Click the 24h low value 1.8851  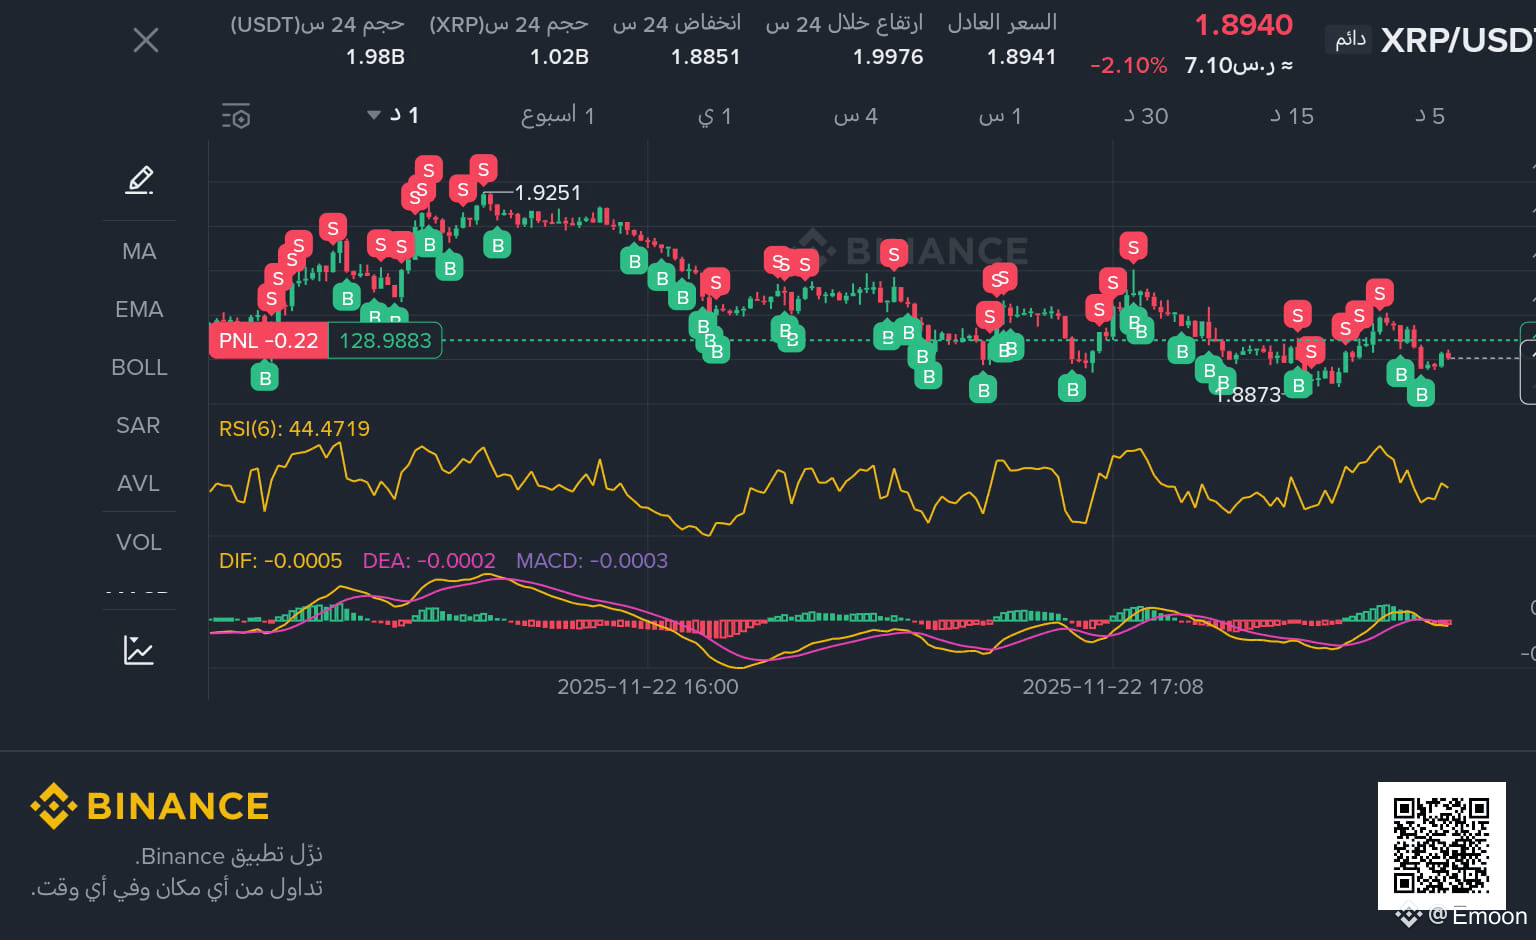click(x=706, y=57)
